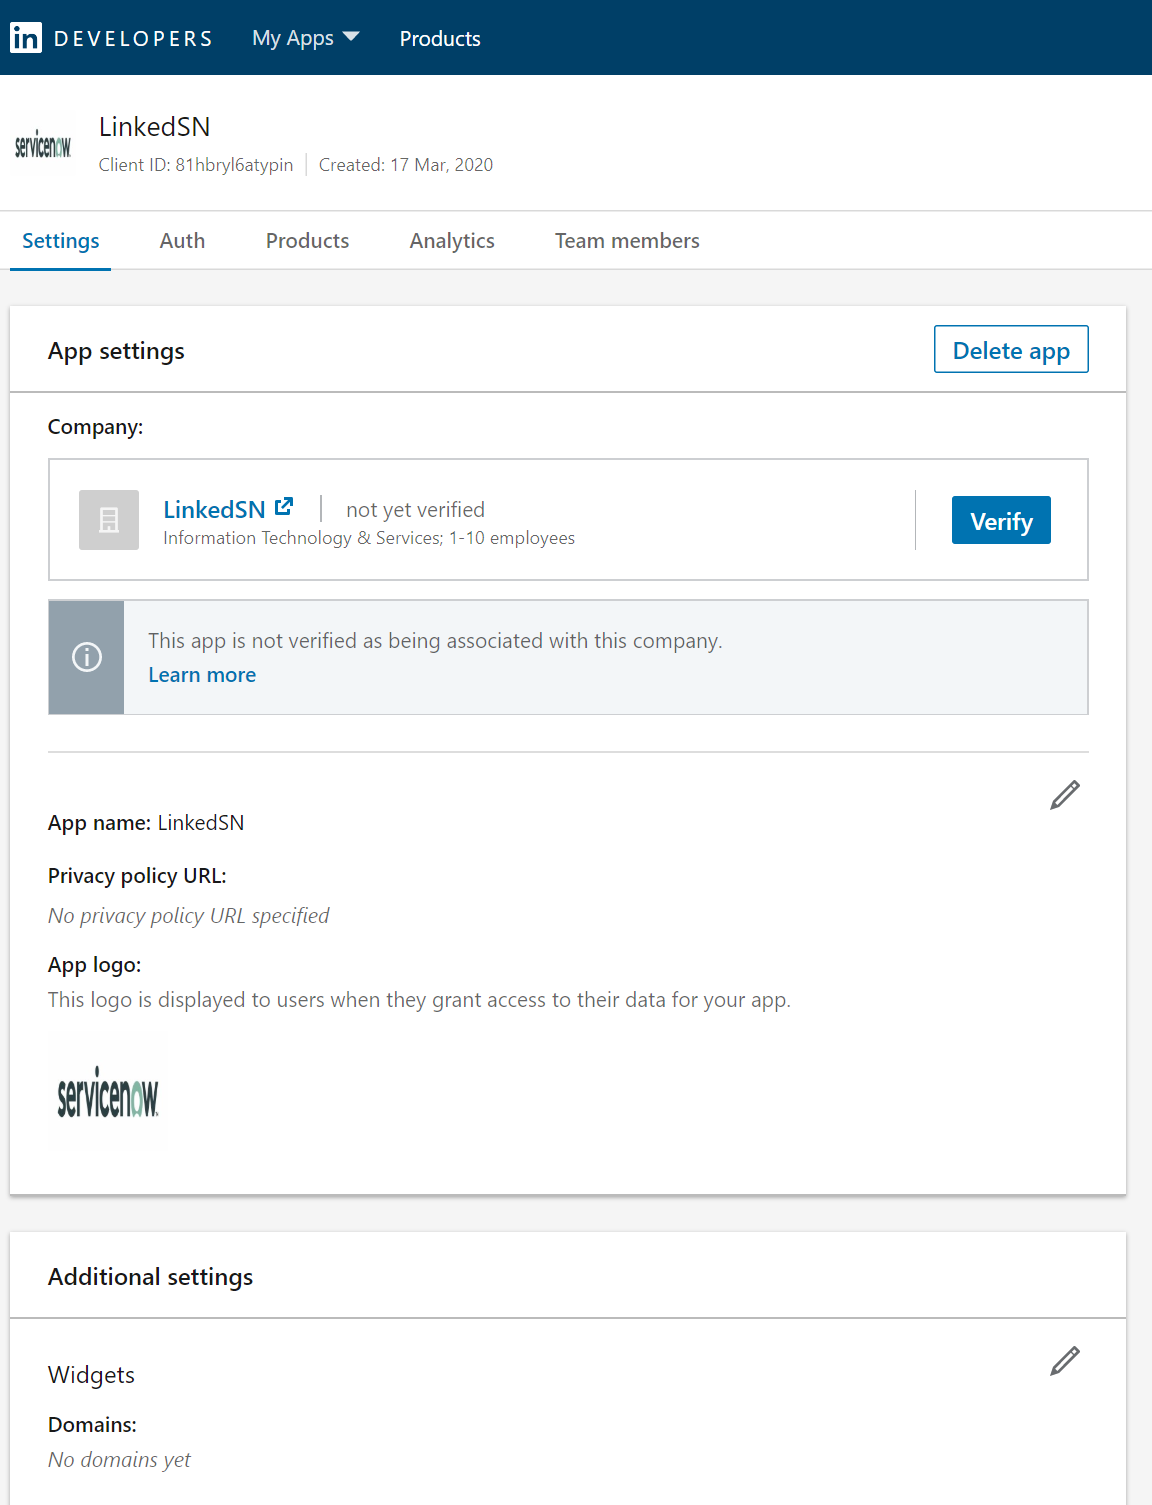Click the Settings tab
The image size is (1152, 1505).
[x=60, y=240]
